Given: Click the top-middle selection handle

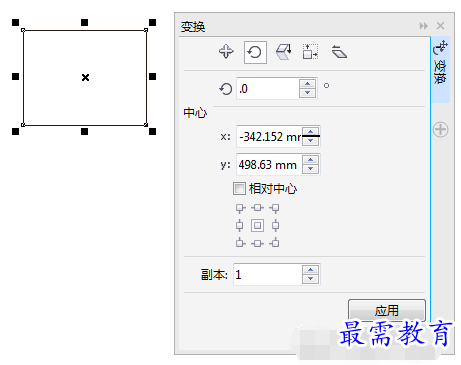Looking at the screenshot, I should (85, 22).
